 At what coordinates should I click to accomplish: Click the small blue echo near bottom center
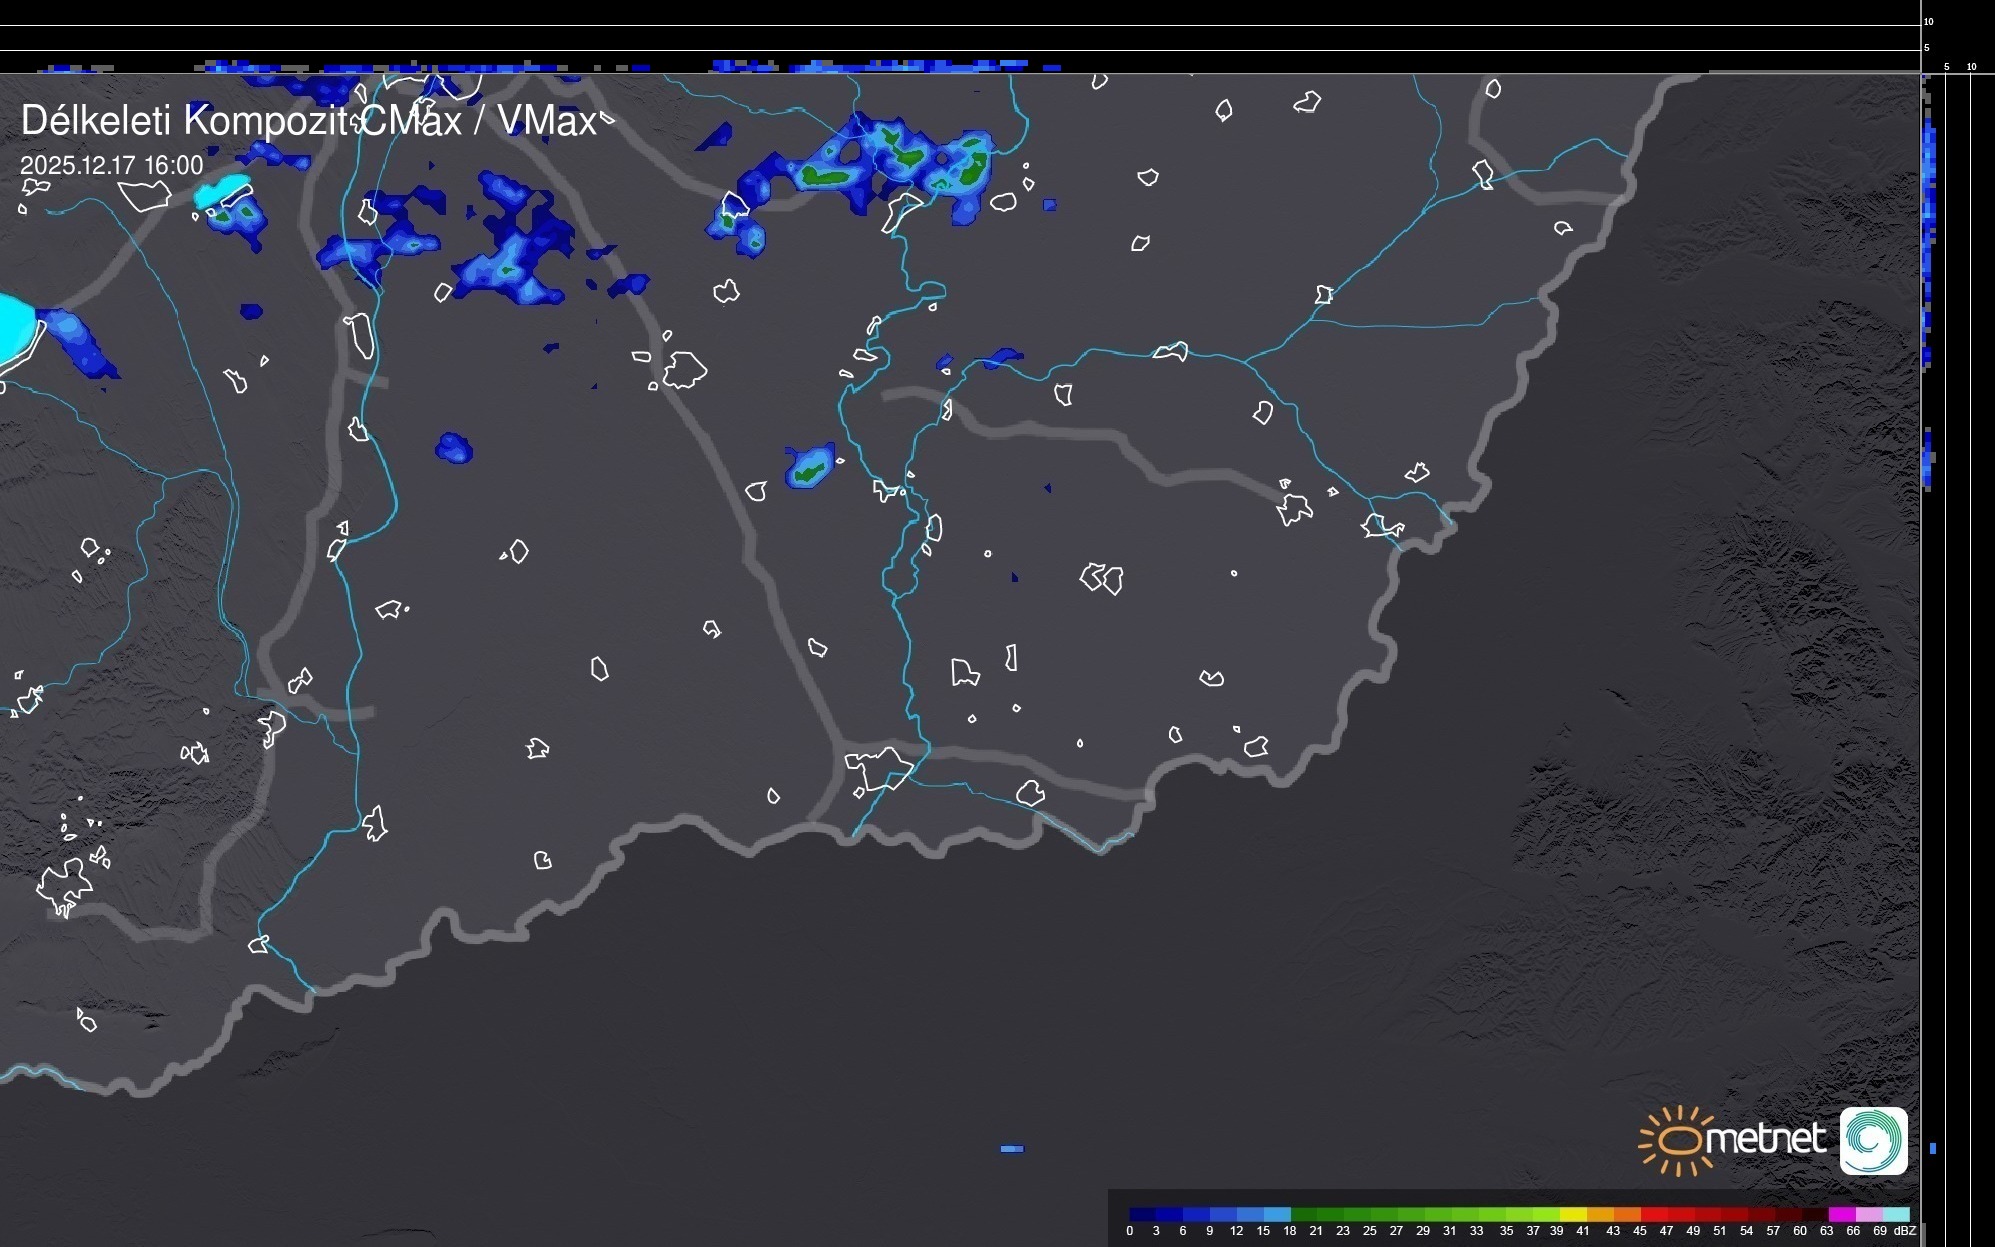1012,1149
